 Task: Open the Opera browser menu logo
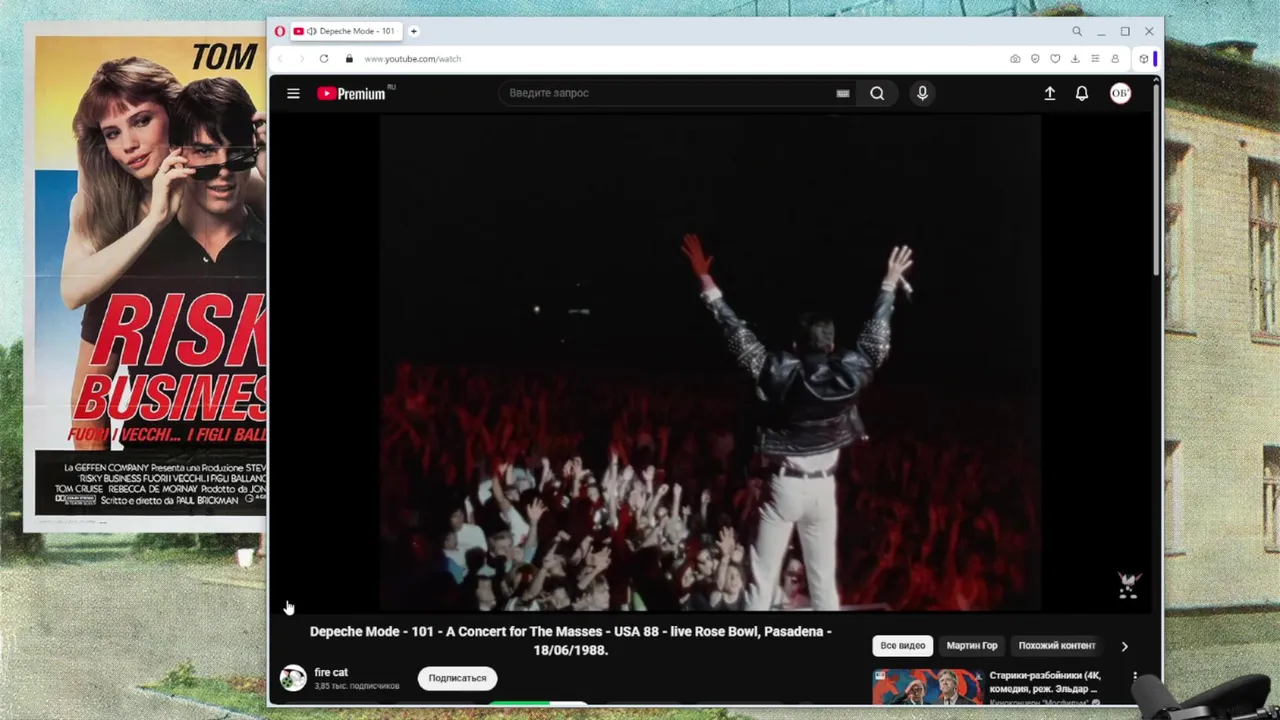click(x=279, y=31)
